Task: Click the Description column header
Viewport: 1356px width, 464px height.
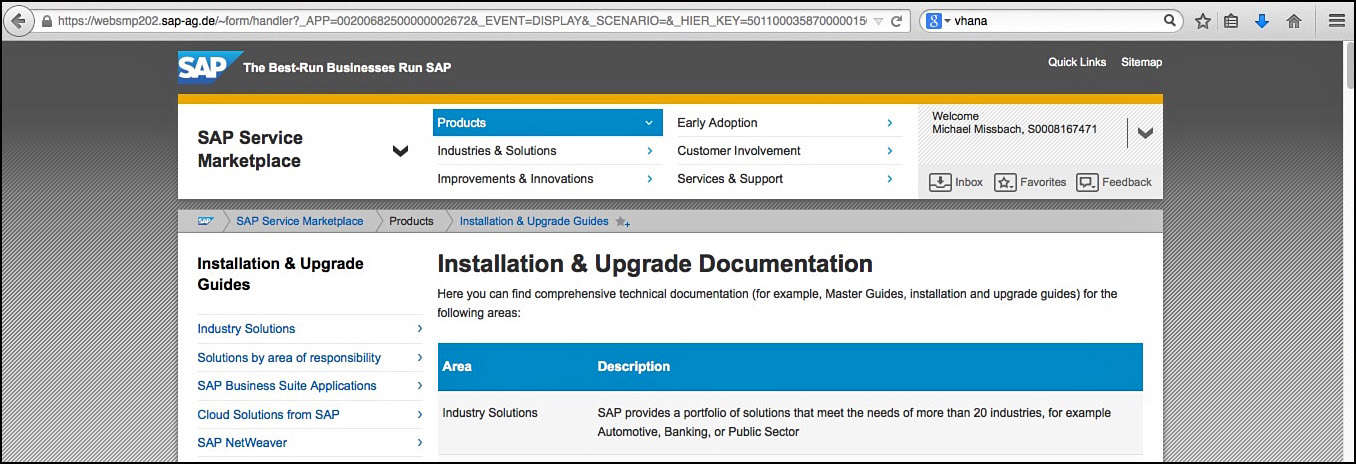Action: click(634, 367)
